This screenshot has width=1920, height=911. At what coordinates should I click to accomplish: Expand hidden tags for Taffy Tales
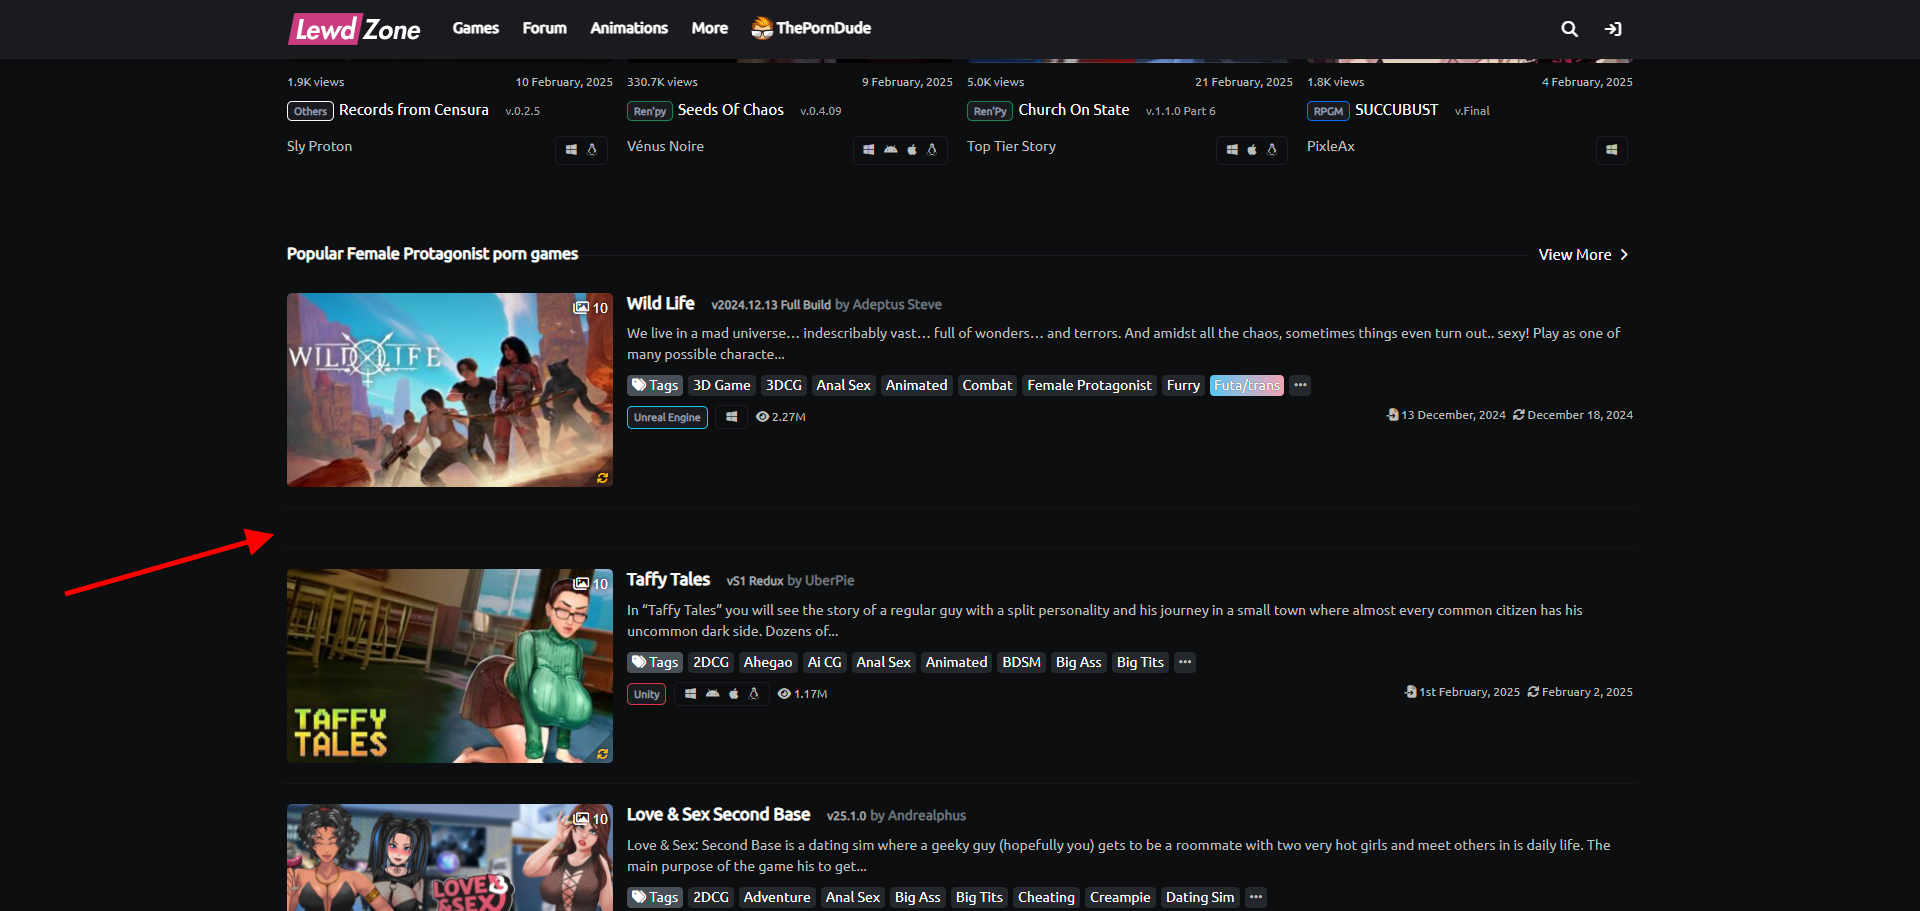point(1184,662)
